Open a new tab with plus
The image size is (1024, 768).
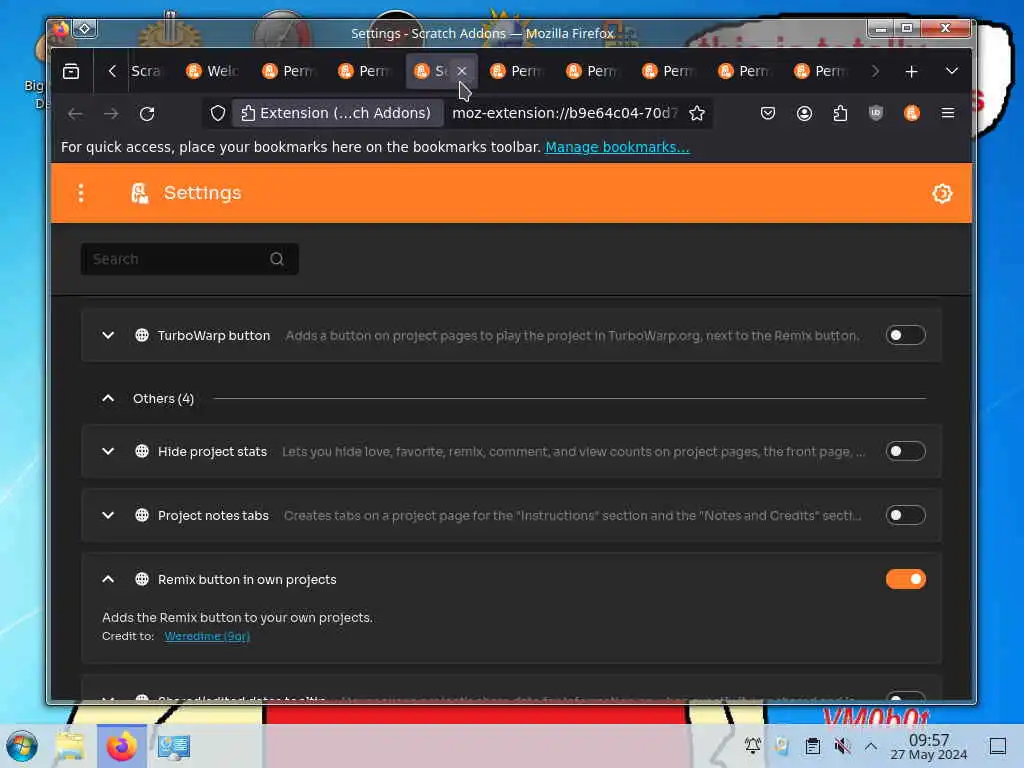[911, 71]
